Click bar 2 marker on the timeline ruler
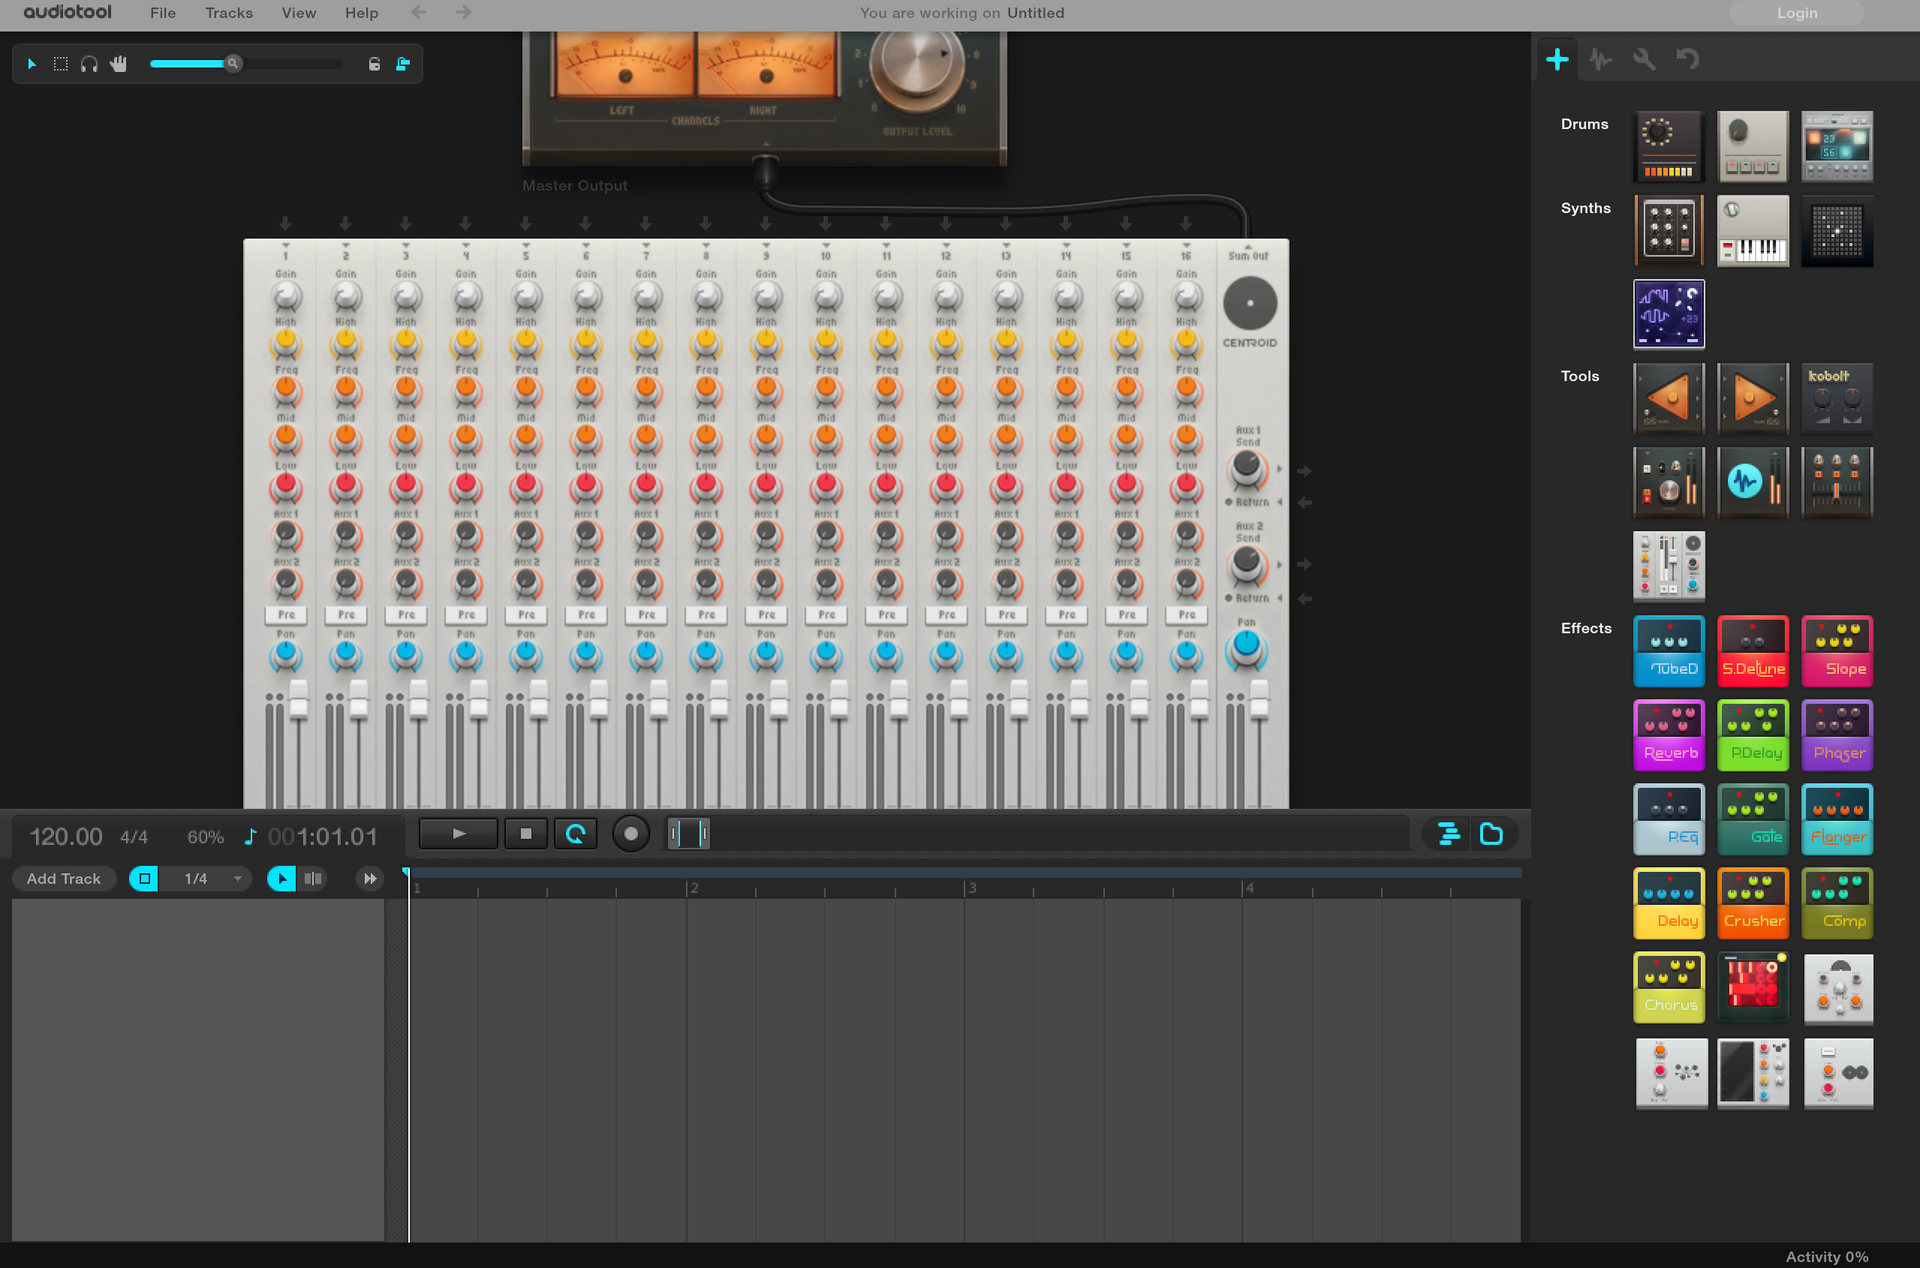 pos(693,887)
